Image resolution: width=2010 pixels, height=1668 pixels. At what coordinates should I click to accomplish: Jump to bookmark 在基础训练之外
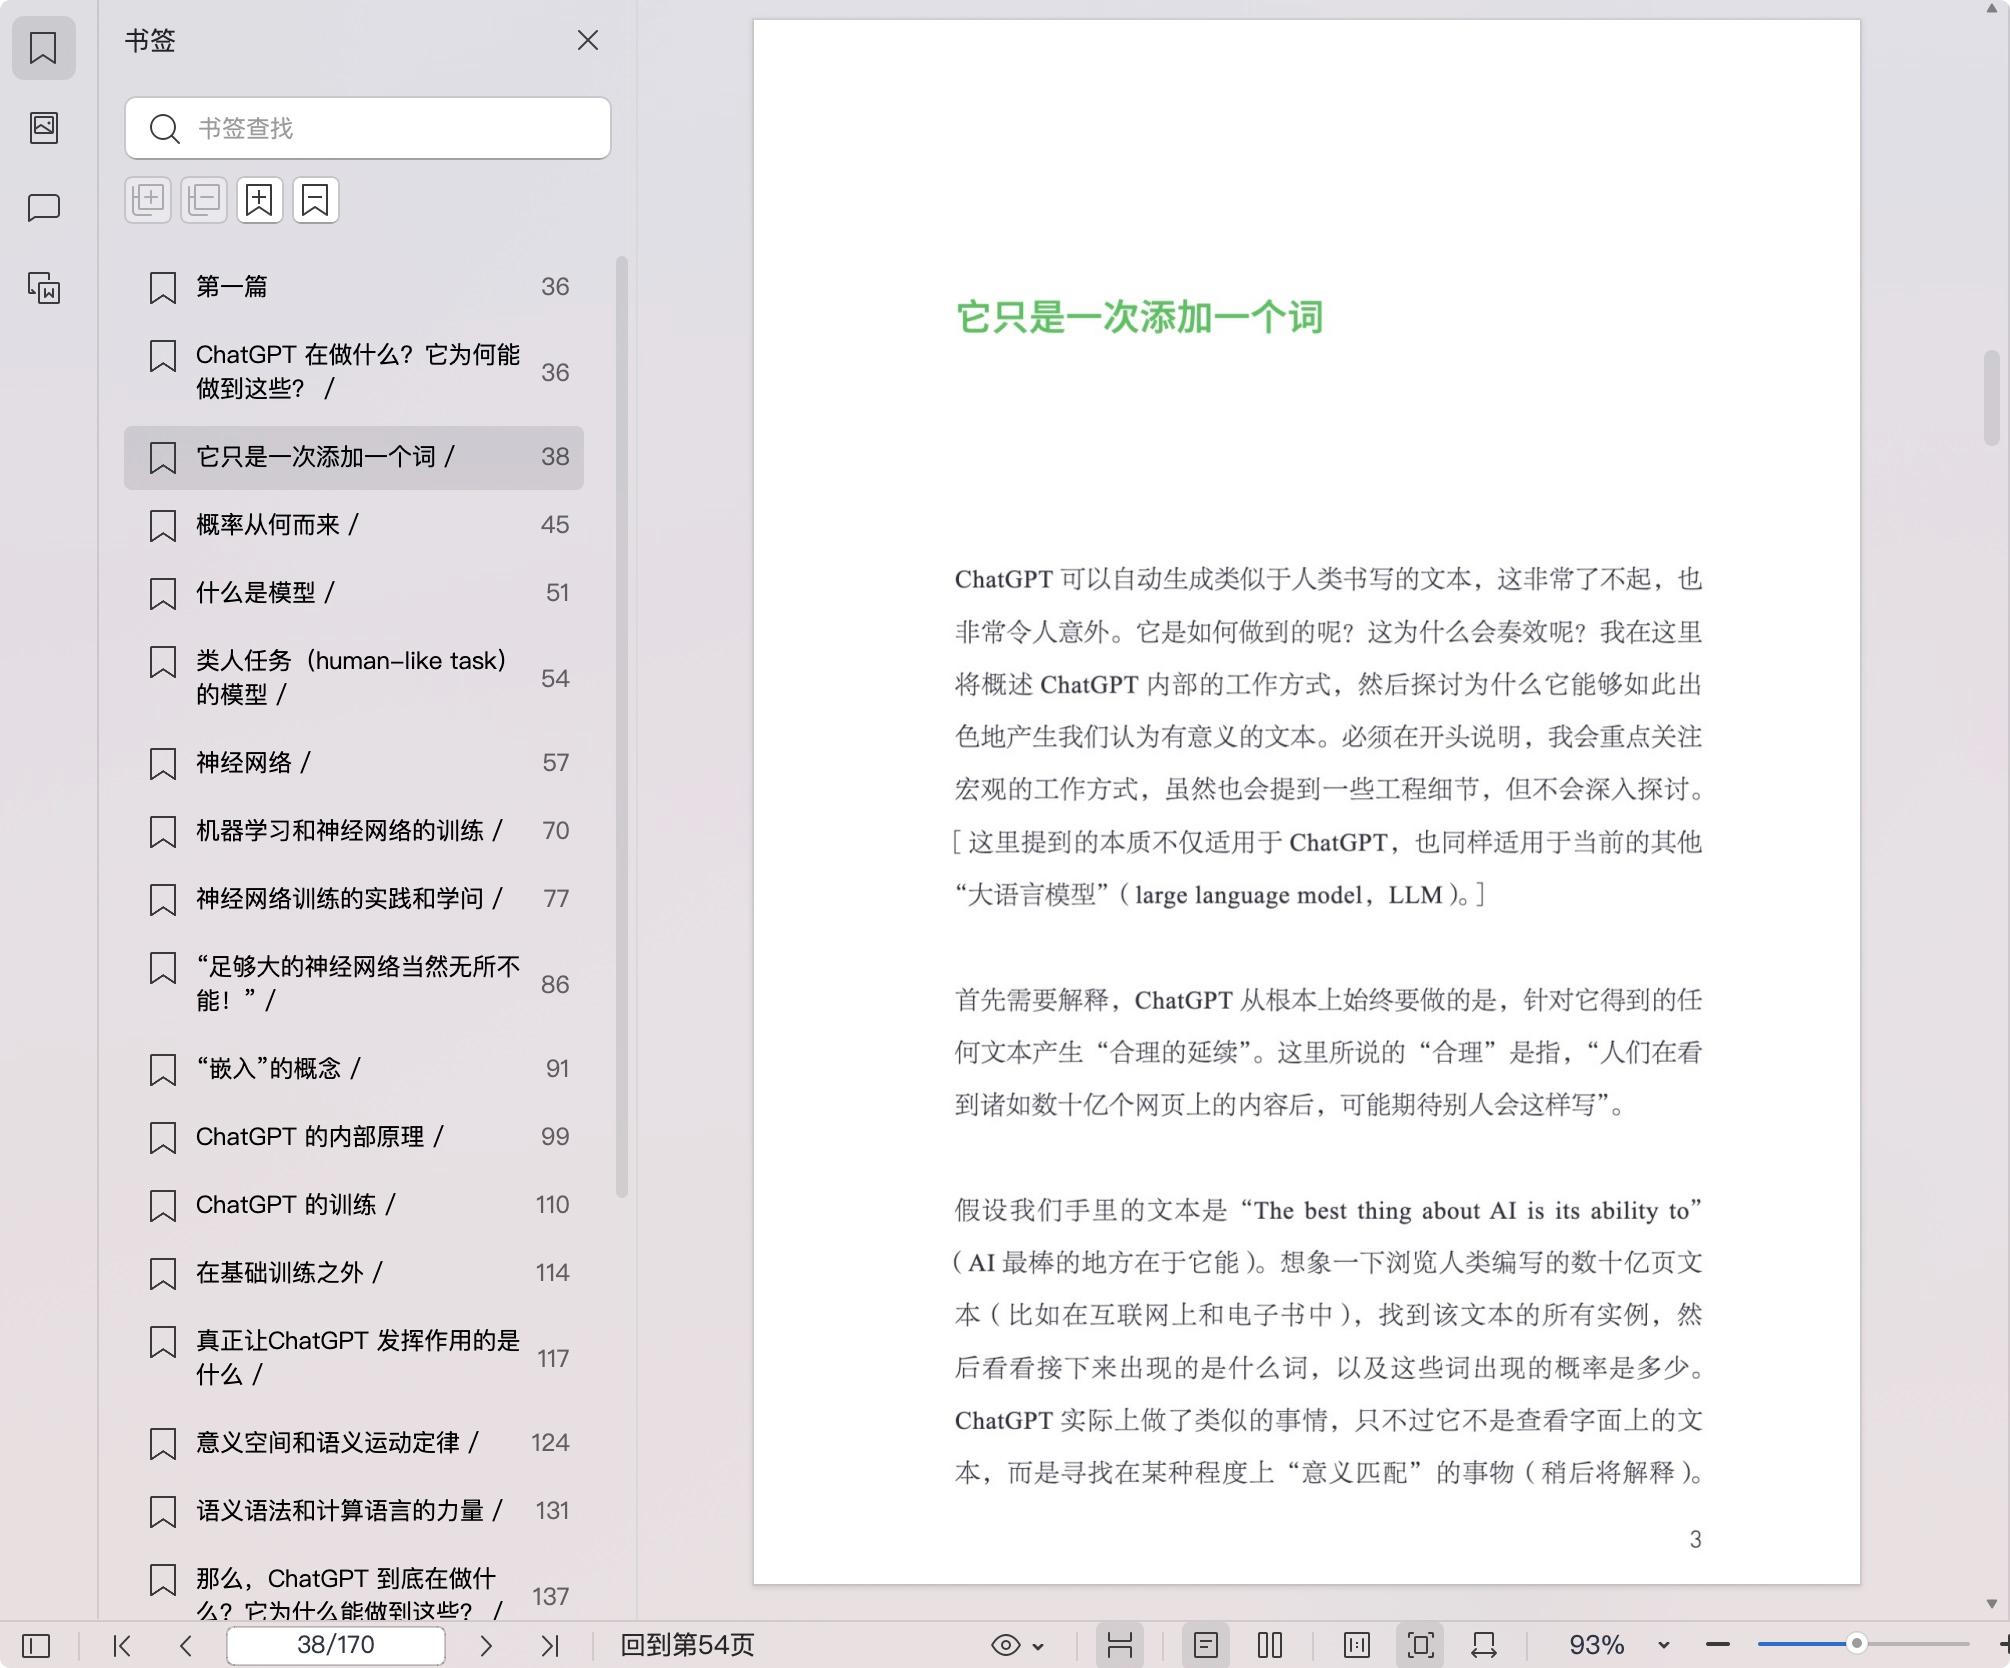pyautogui.click(x=354, y=1273)
